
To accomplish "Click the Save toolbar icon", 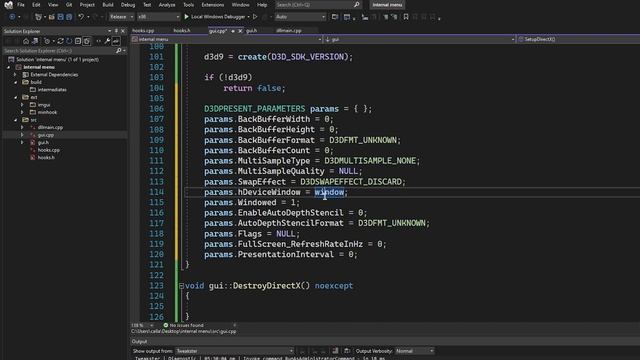I will pyautogui.click(x=60, y=17).
